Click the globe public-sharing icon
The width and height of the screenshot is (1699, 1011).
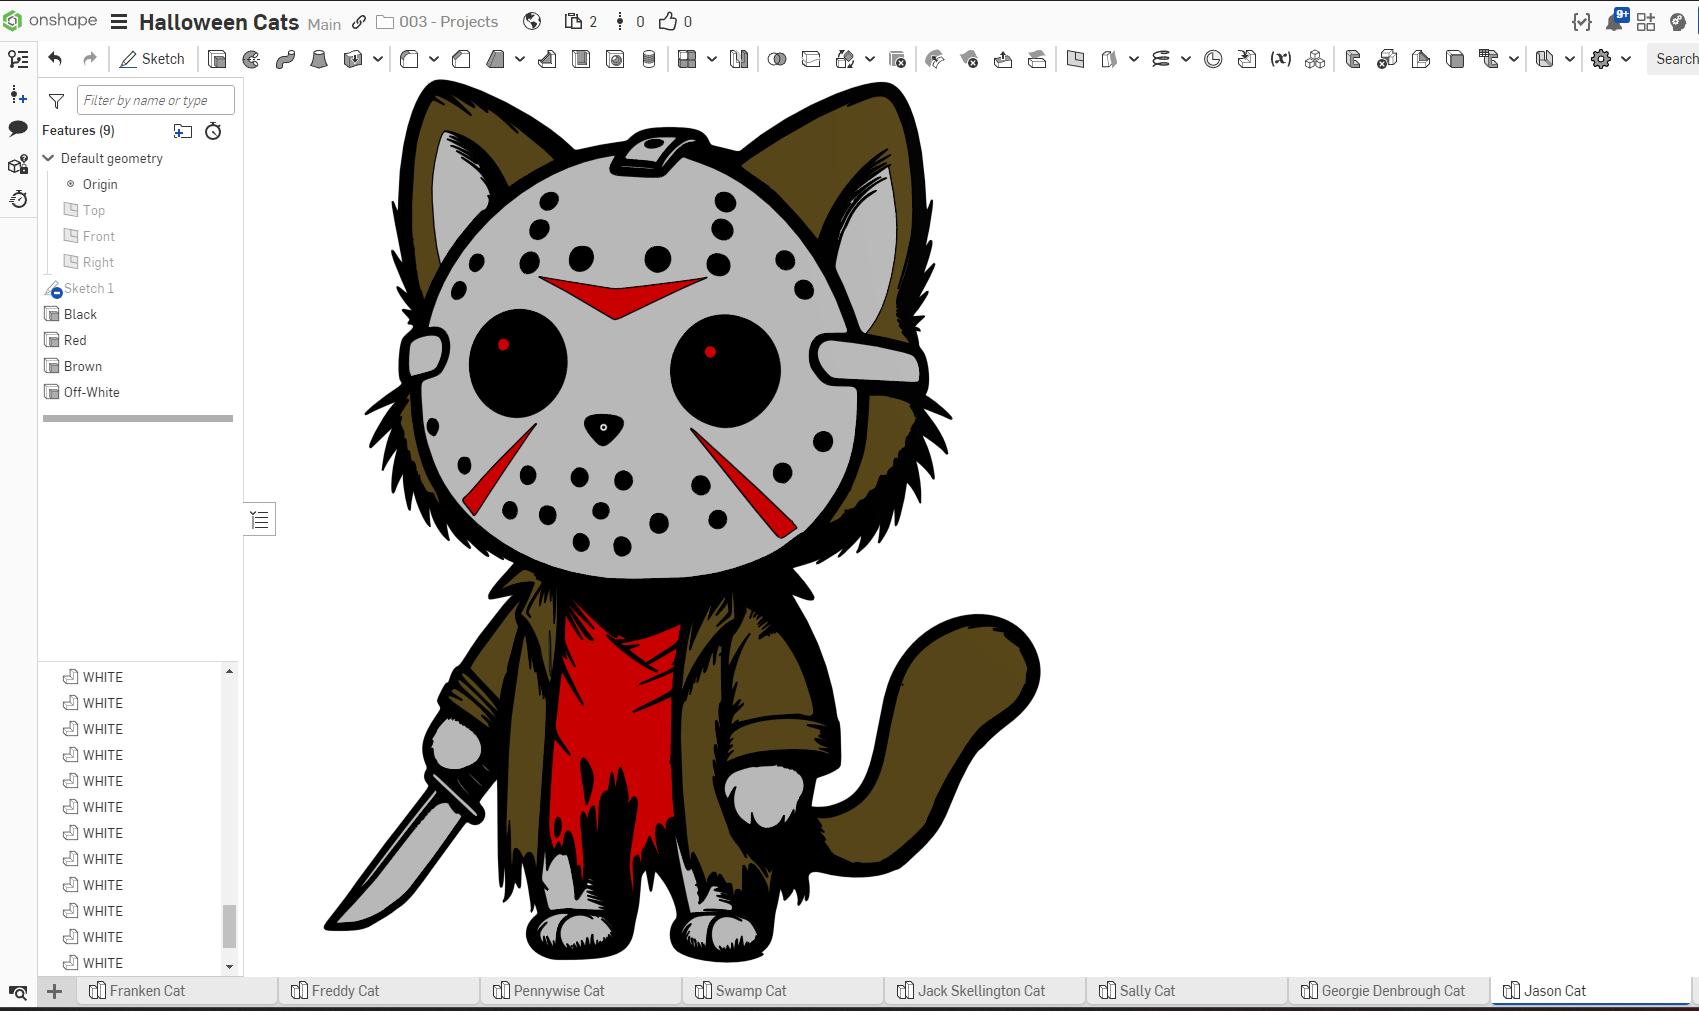tap(532, 21)
